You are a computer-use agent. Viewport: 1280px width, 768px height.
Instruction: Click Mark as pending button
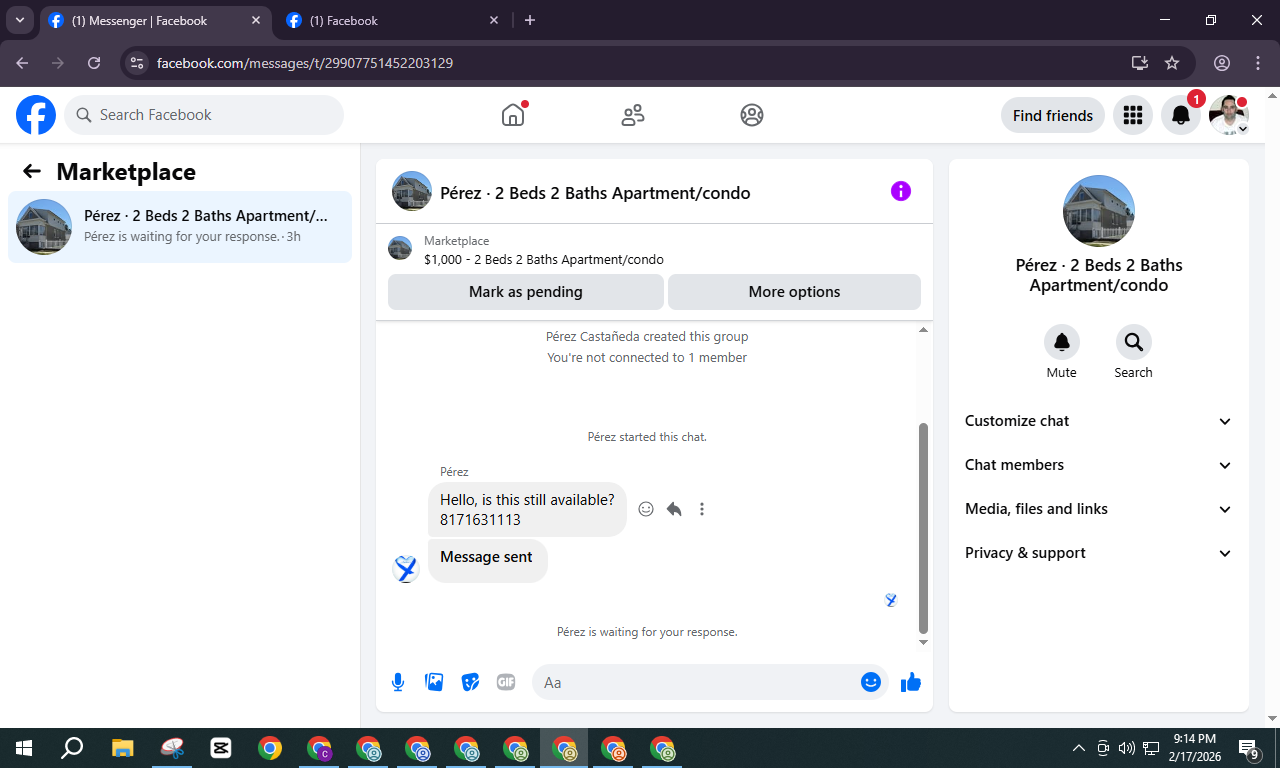pyautogui.click(x=526, y=292)
